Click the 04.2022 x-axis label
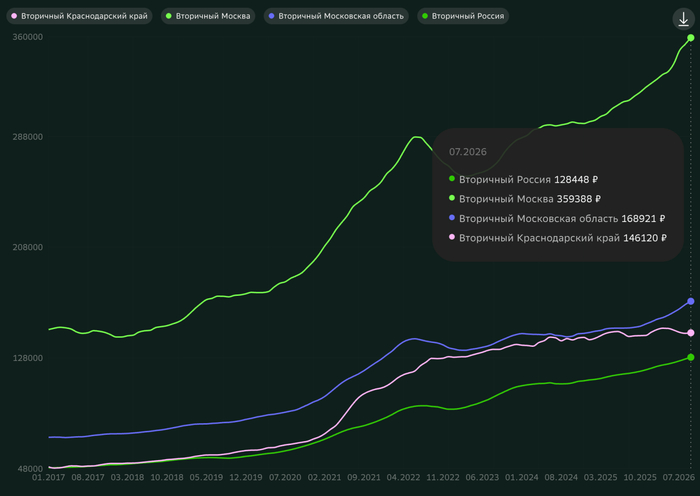Viewport: 700px width, 496px height. (403, 477)
